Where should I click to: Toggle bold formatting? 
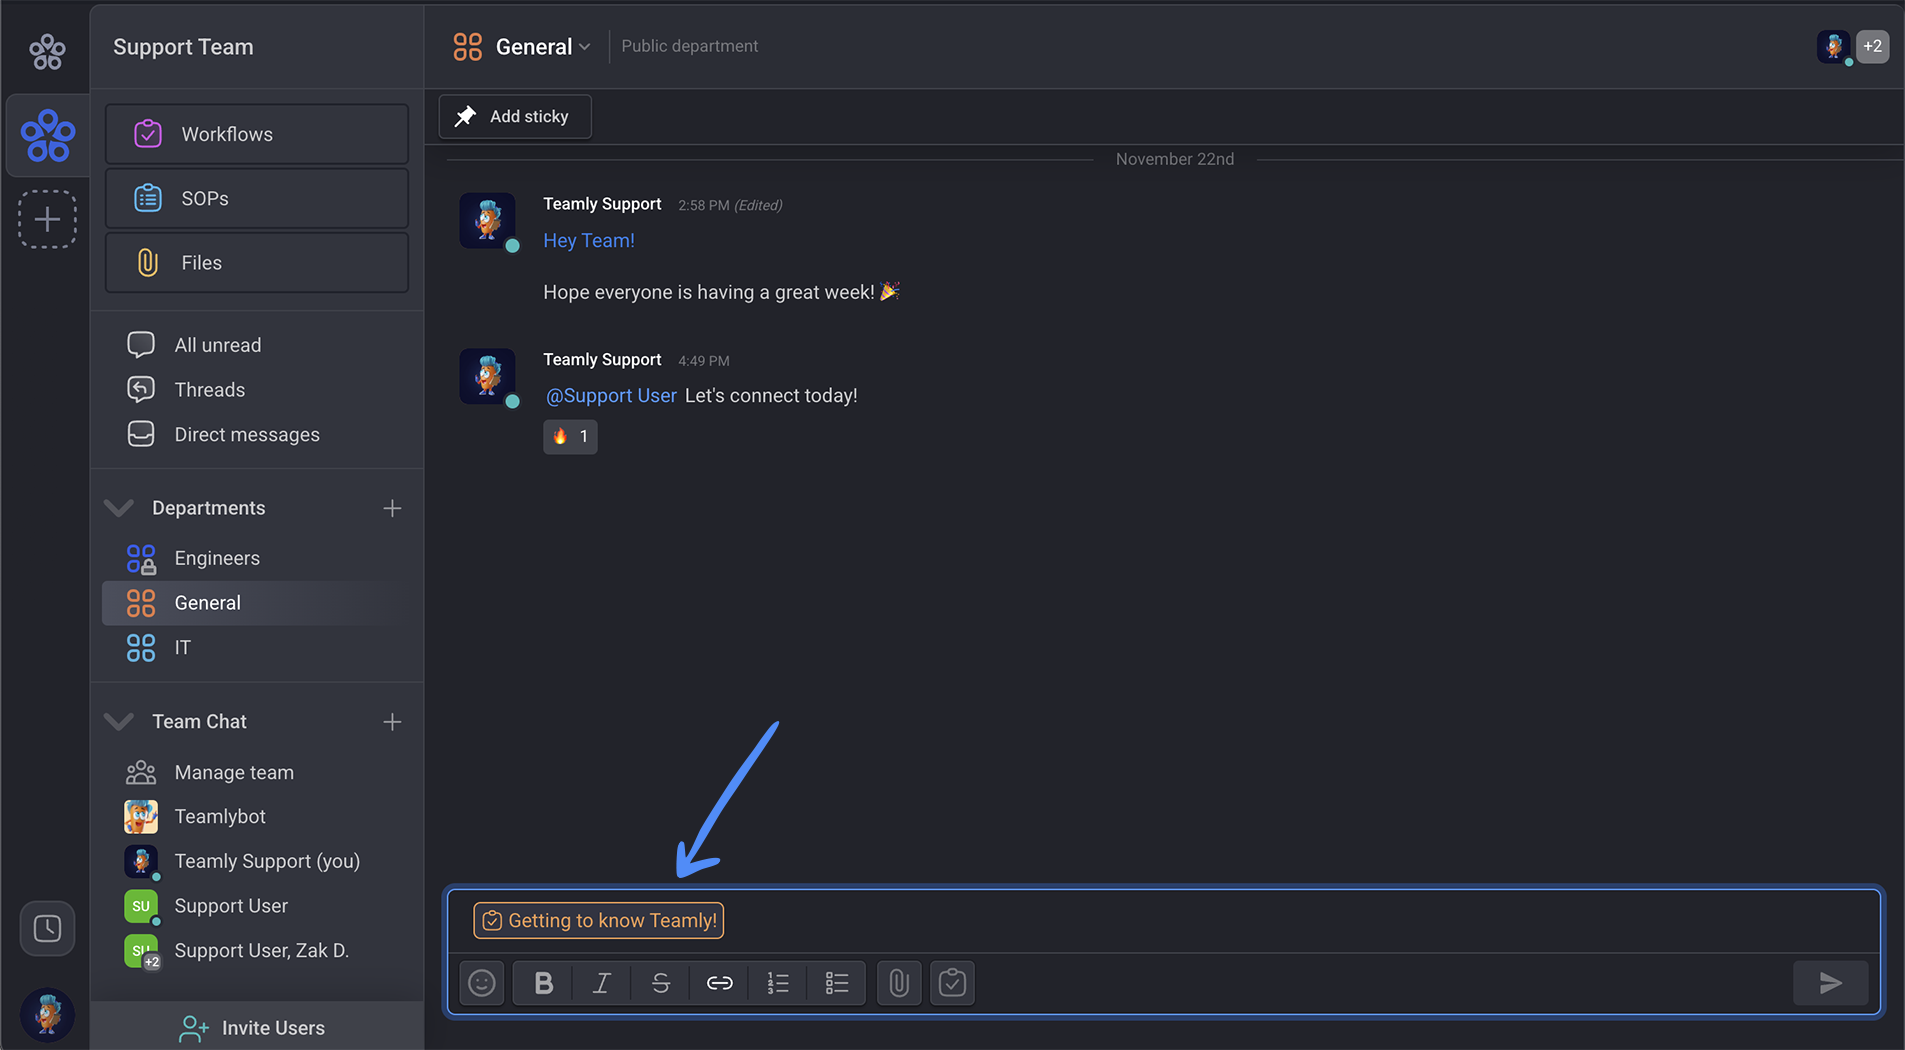point(543,984)
